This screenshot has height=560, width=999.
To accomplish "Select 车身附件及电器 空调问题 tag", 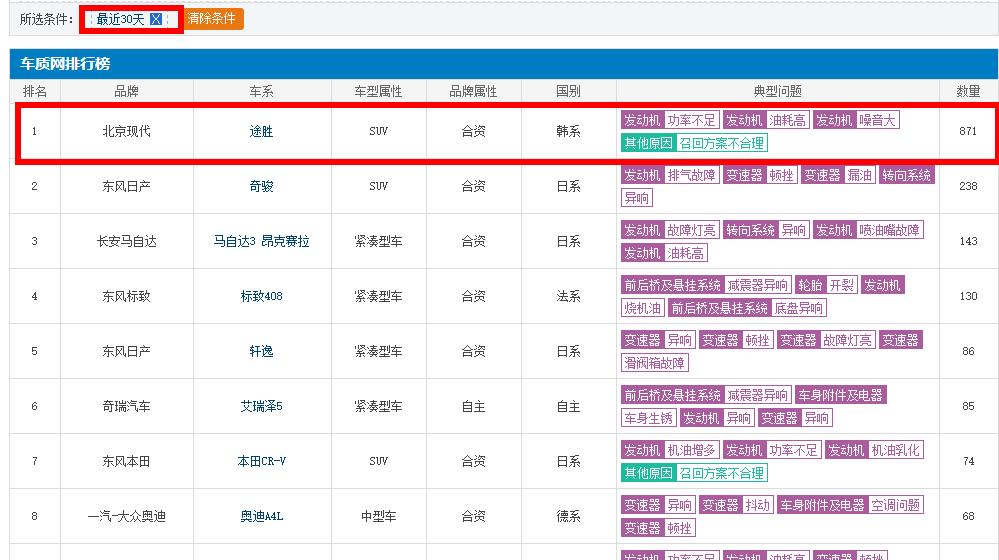I will pos(851,505).
